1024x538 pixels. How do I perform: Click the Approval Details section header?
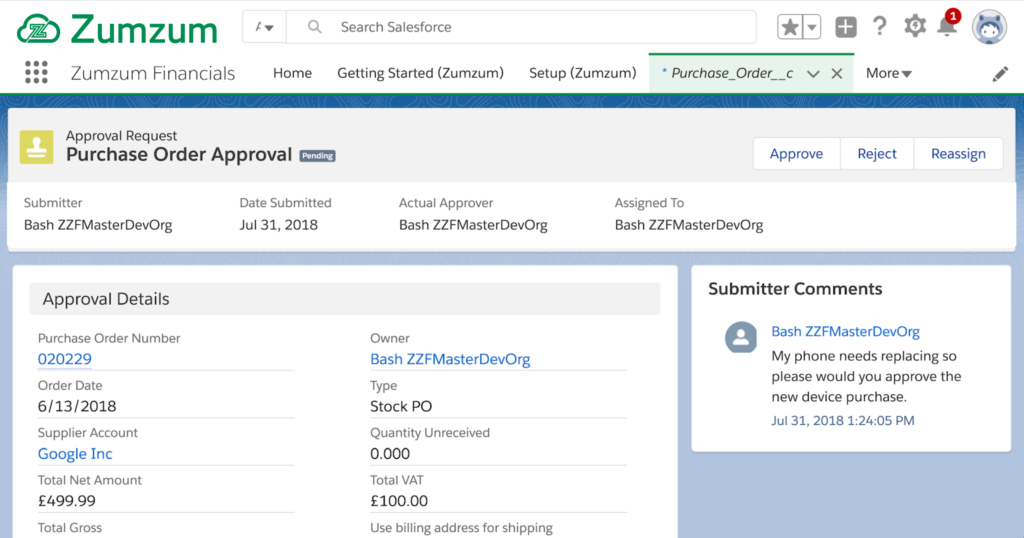(x=345, y=299)
